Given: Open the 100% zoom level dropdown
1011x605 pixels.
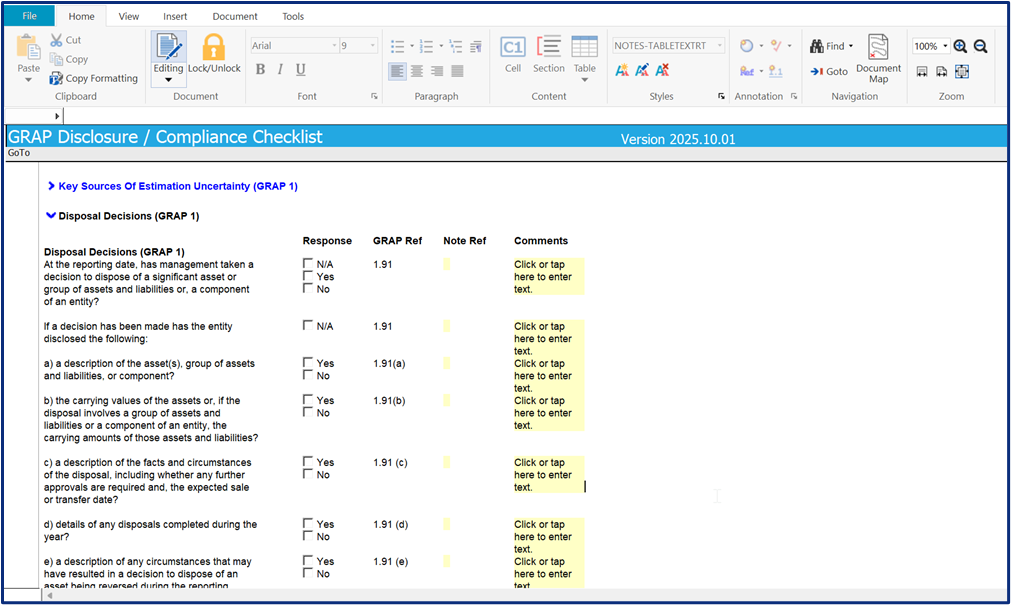Looking at the screenshot, I should point(945,46).
